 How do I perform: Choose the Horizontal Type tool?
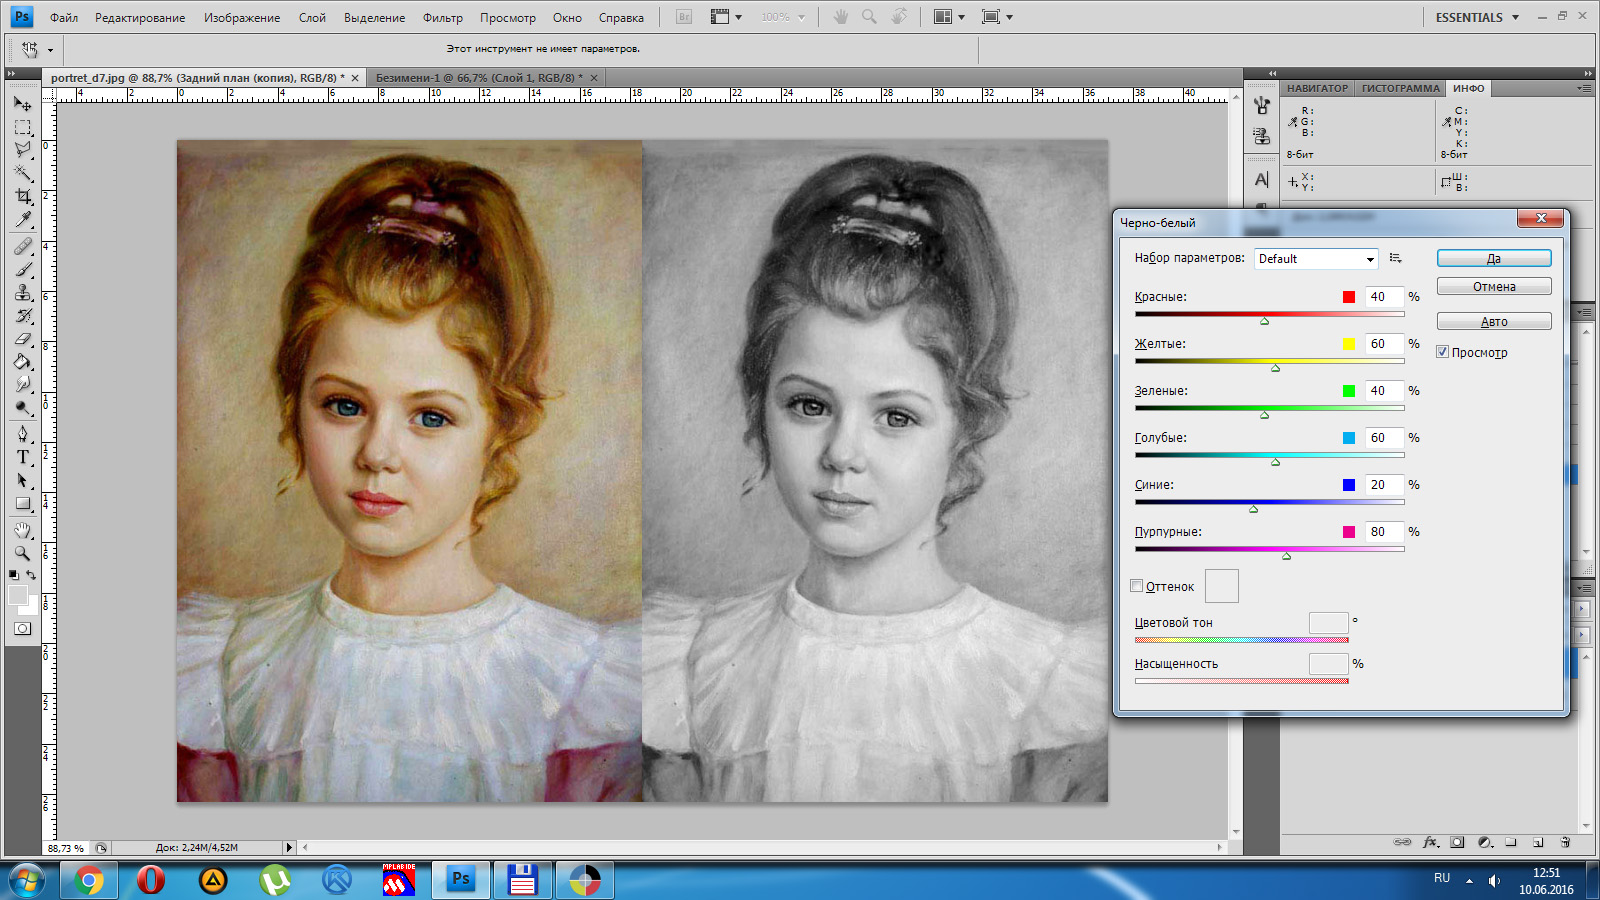(x=23, y=457)
